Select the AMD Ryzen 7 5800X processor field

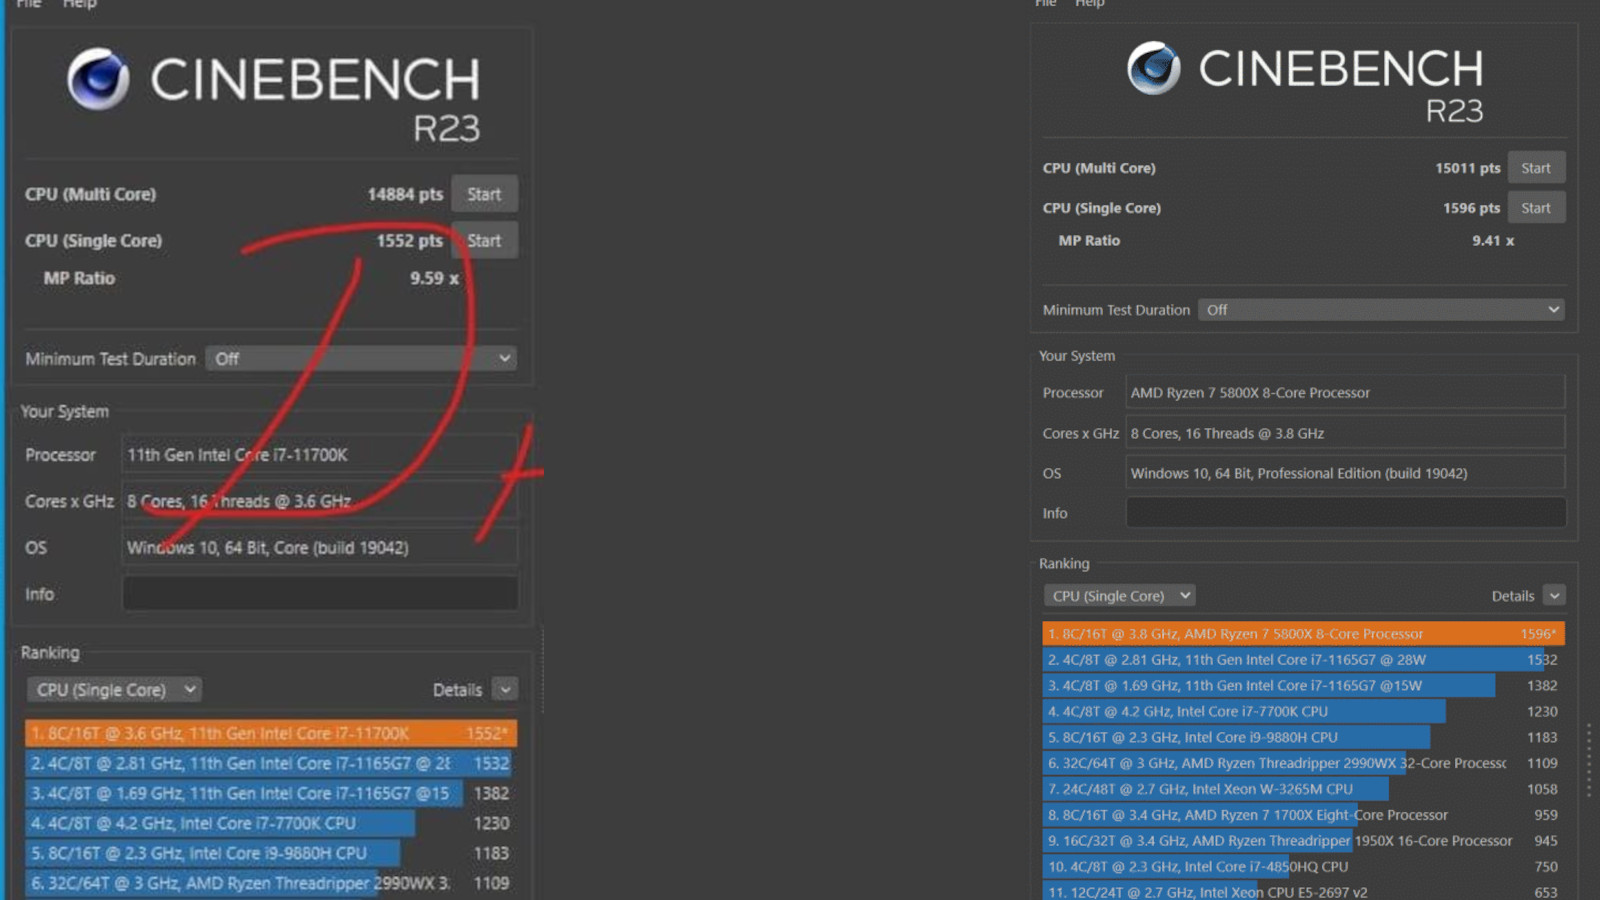[1346, 393]
